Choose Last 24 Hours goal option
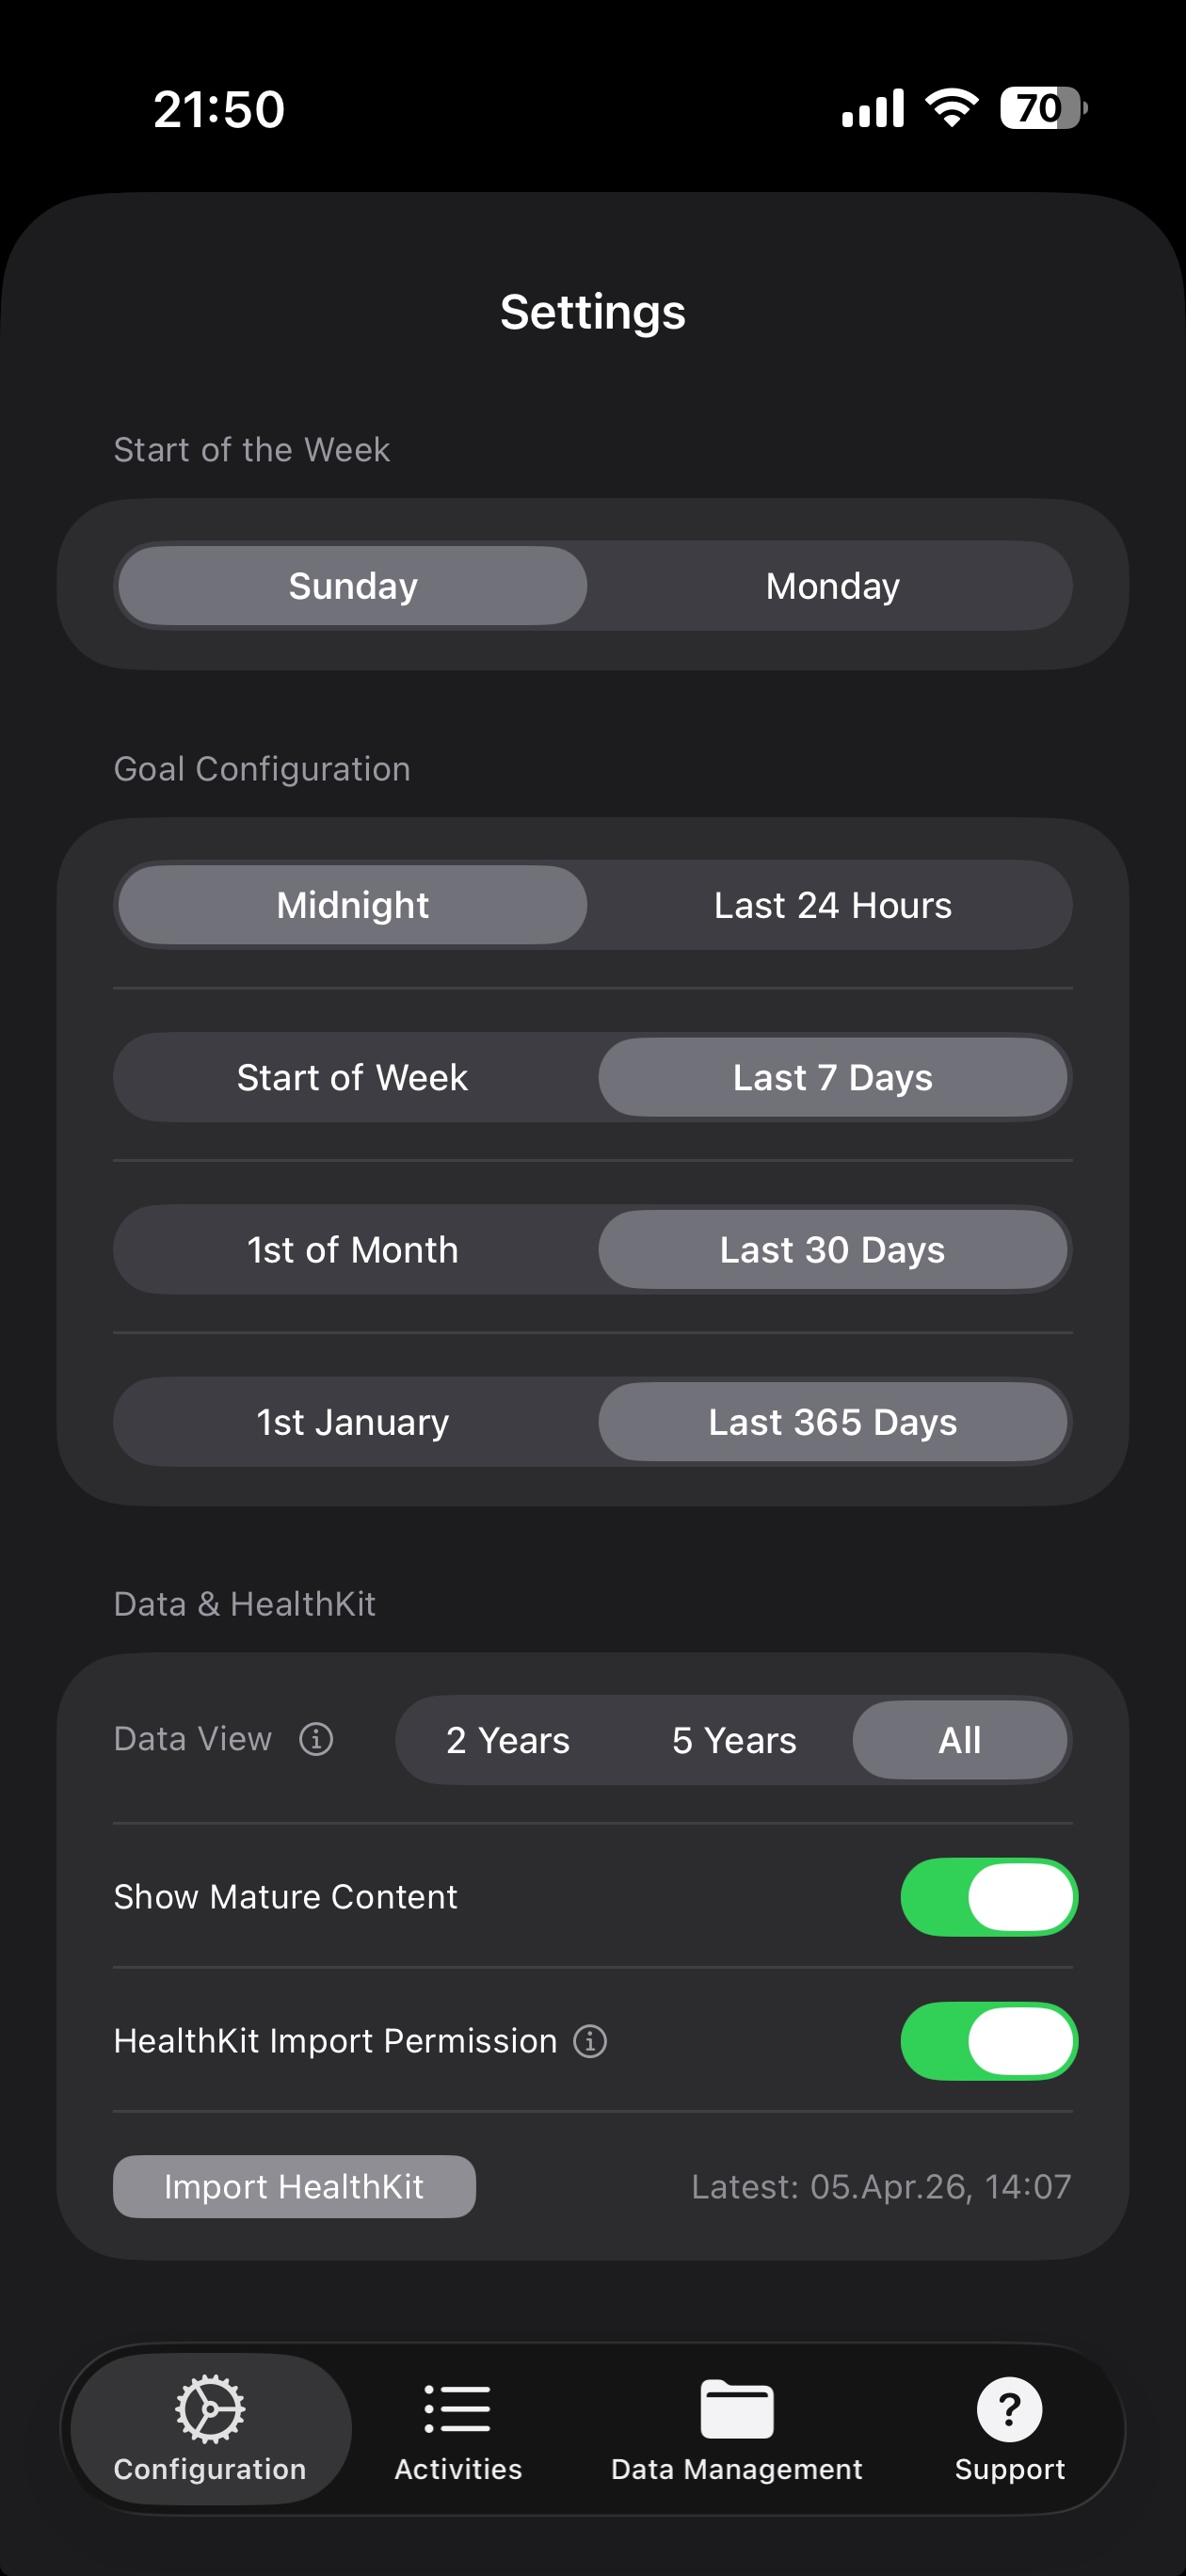Viewport: 1186px width, 2576px height. (x=832, y=905)
